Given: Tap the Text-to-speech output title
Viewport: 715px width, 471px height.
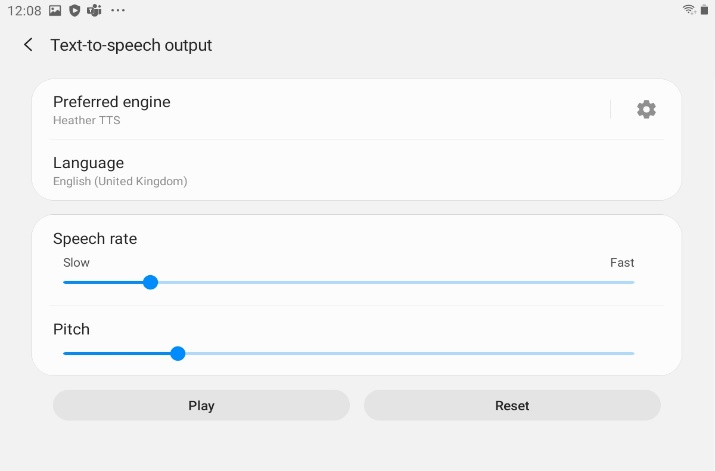Looking at the screenshot, I should (131, 45).
